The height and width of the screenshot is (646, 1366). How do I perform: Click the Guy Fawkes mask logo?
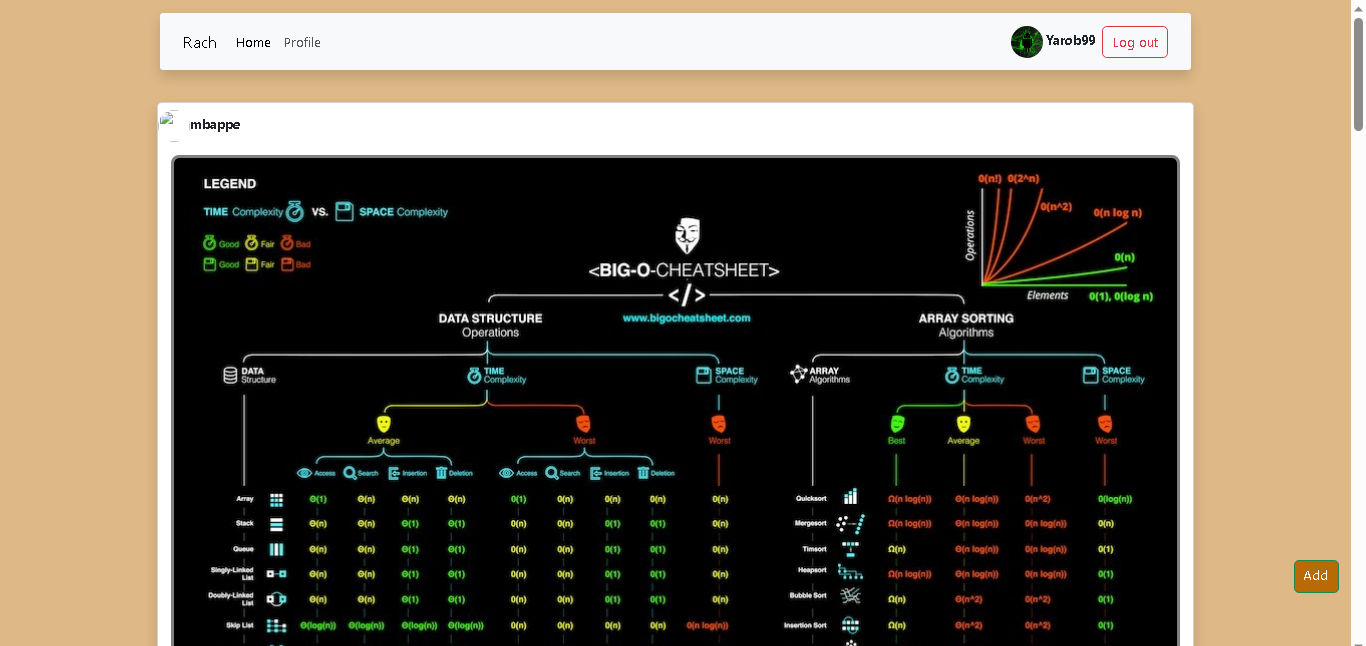[x=686, y=236]
